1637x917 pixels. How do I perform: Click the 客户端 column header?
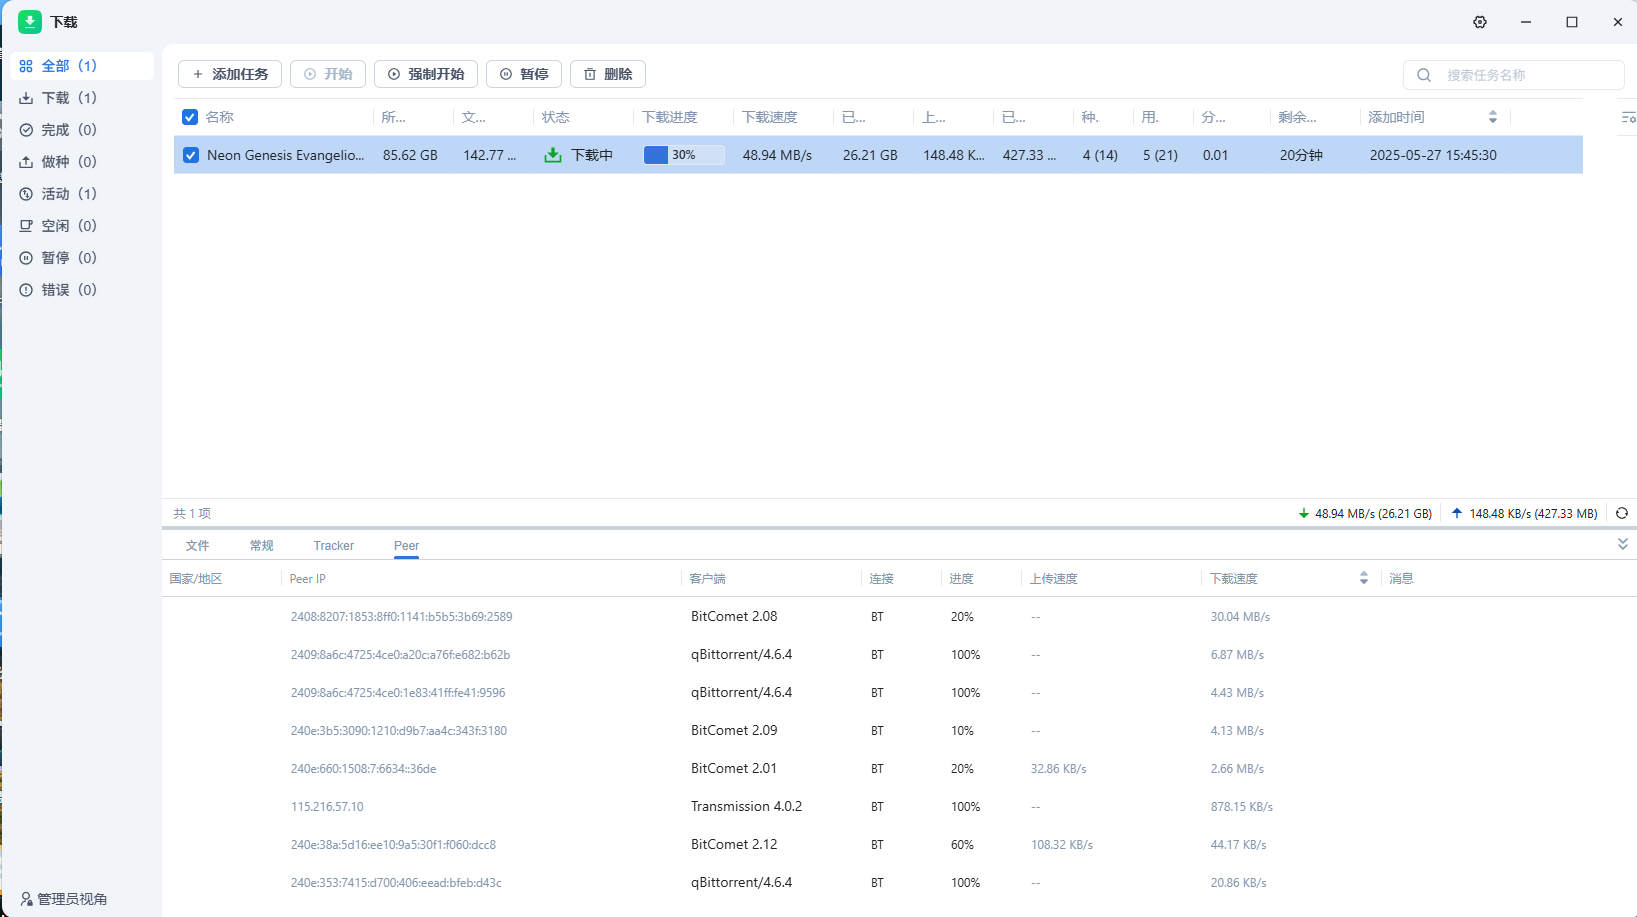click(708, 578)
